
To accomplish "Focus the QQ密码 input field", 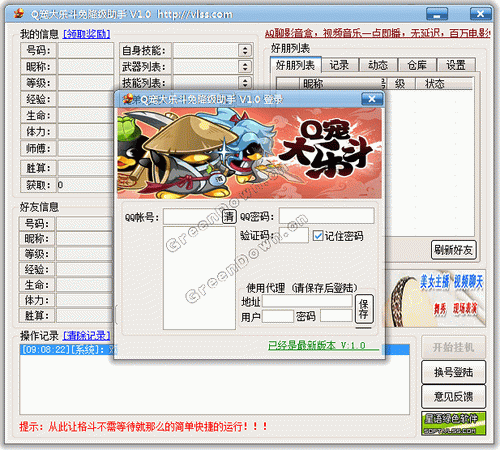I will (326, 216).
